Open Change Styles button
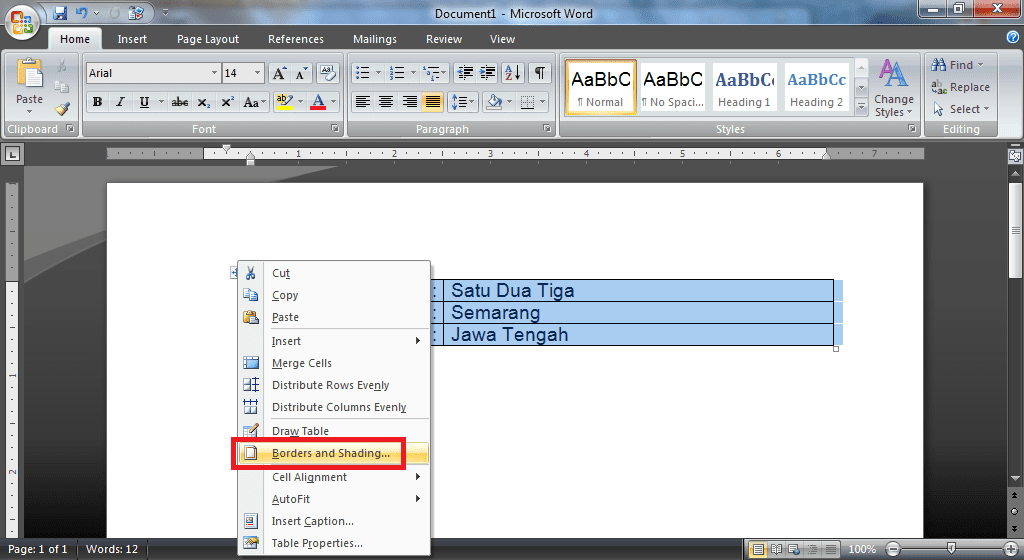The width and height of the screenshot is (1024, 560). [893, 88]
